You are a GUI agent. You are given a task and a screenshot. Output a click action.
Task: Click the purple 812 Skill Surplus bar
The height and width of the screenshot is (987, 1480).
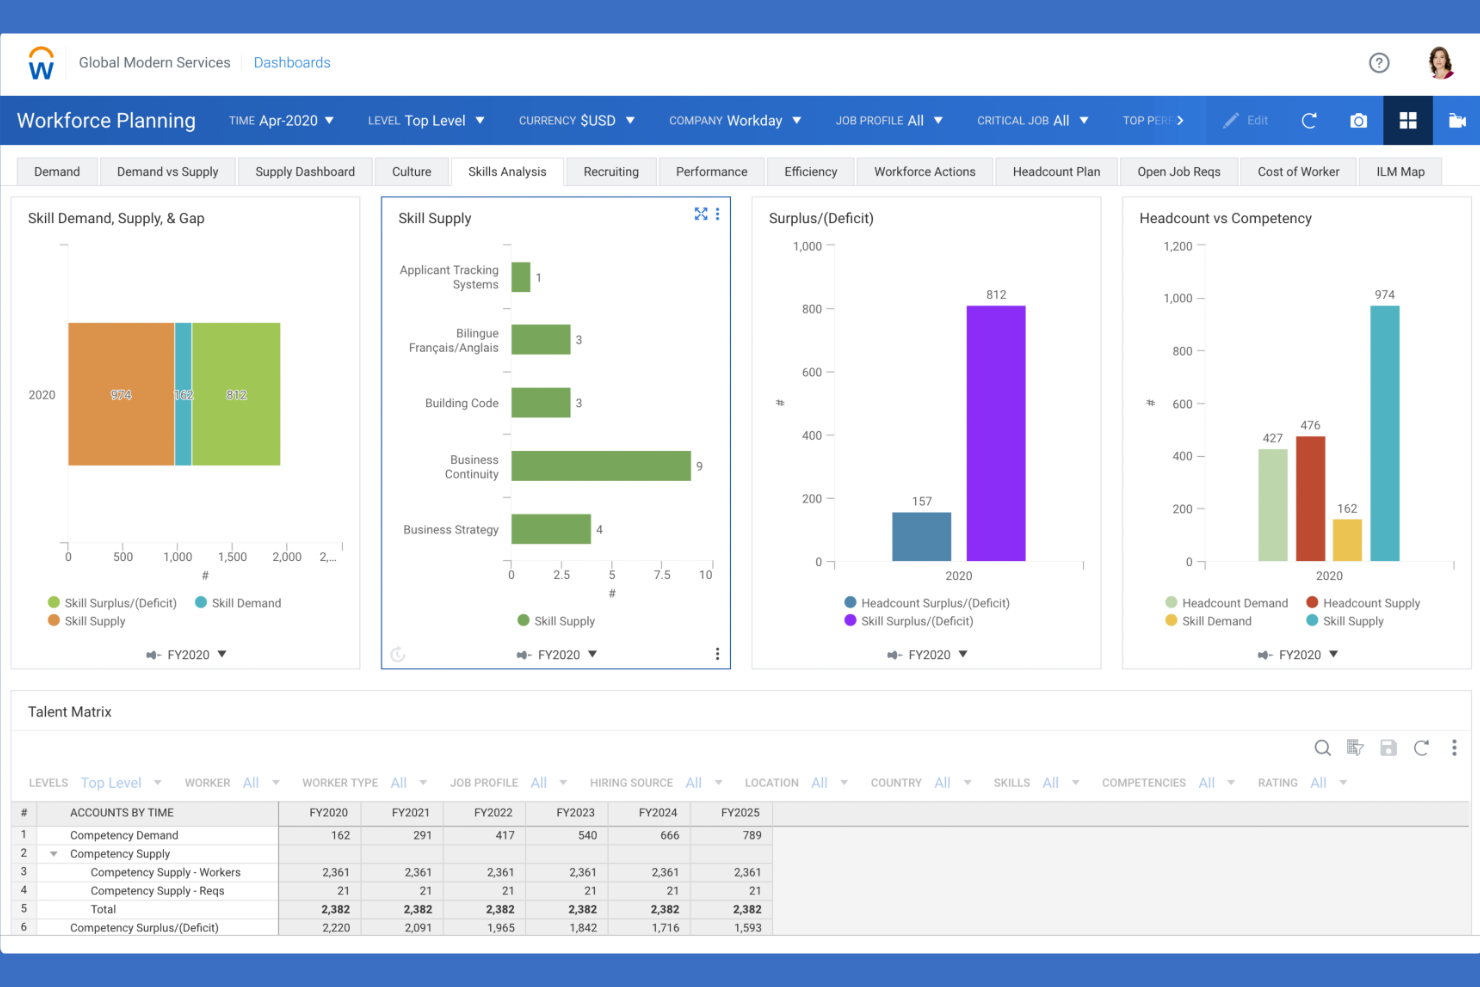996,433
